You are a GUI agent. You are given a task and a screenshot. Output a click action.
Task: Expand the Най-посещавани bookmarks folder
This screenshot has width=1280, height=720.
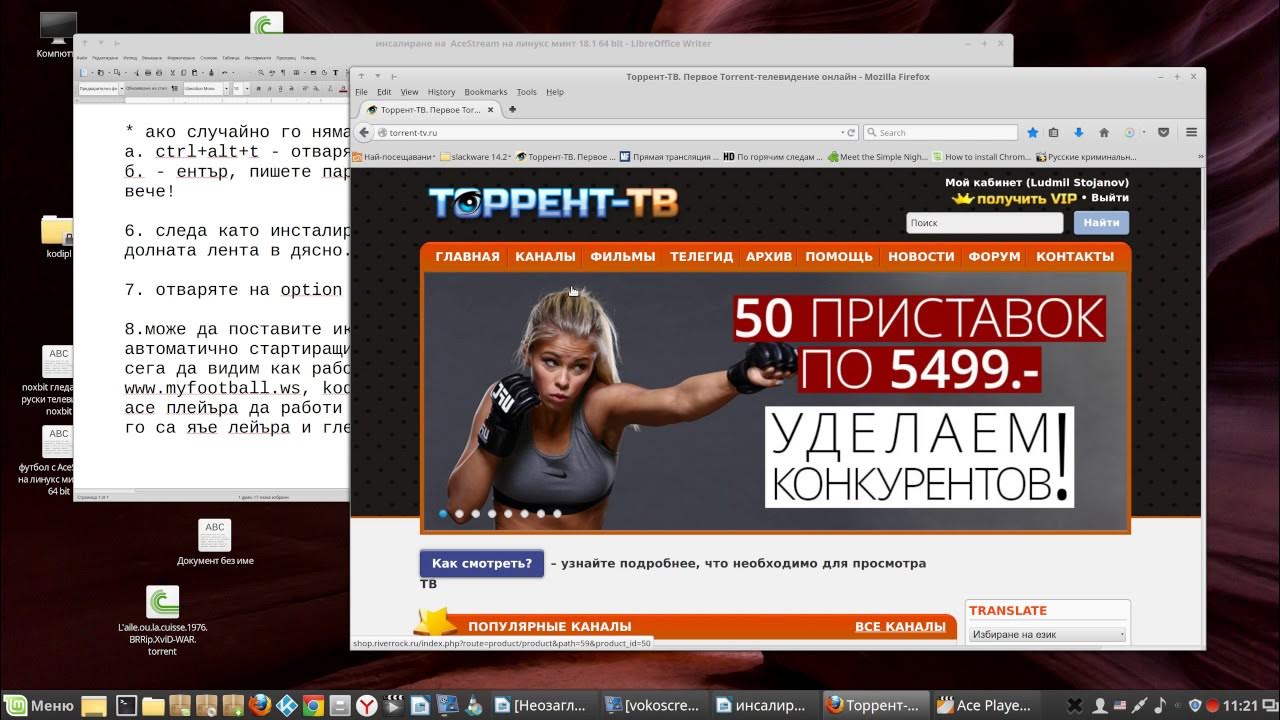tap(394, 157)
